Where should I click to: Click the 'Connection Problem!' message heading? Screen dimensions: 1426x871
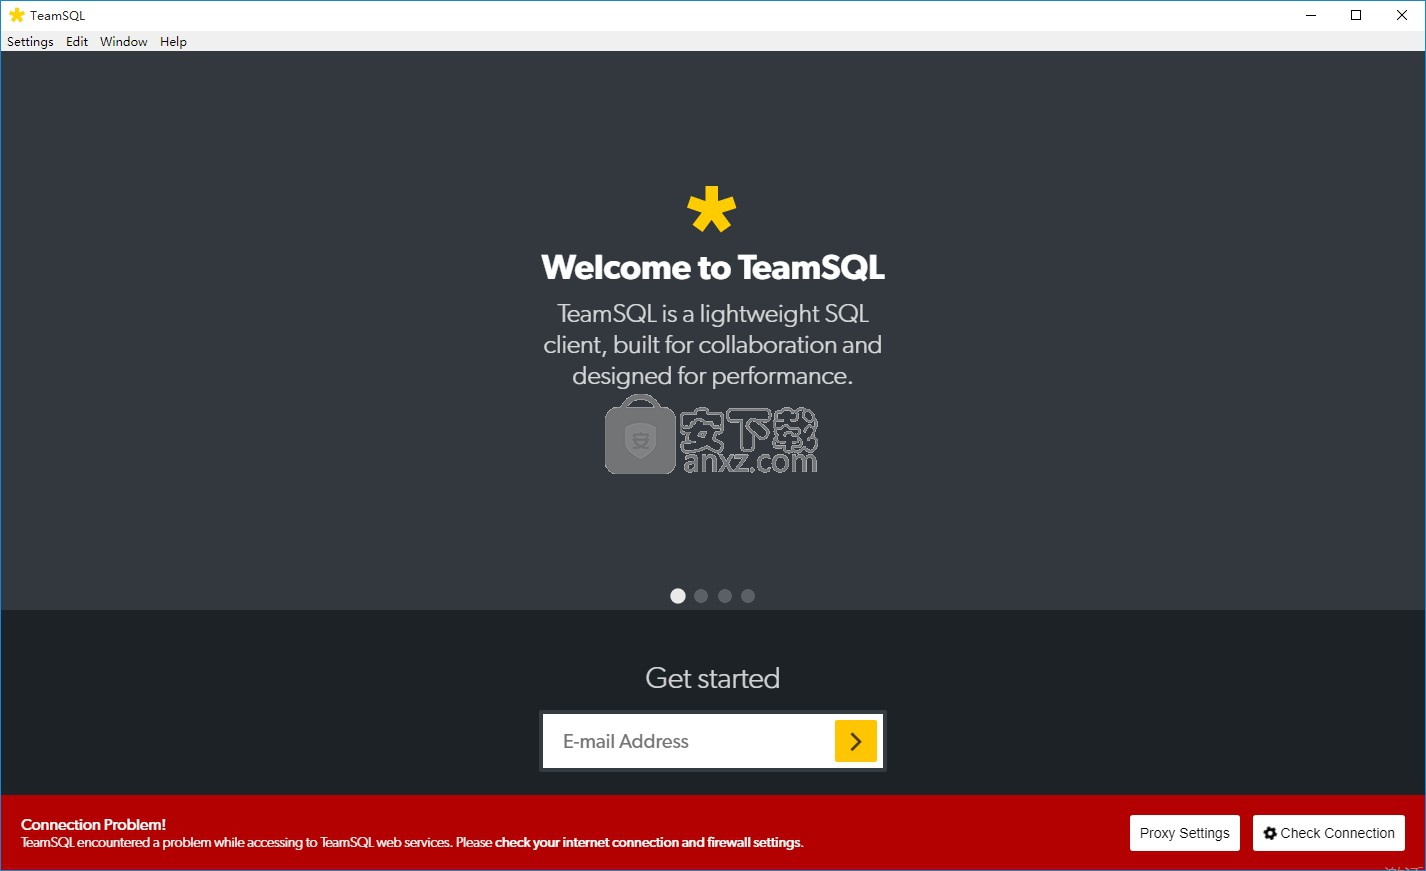(93, 824)
